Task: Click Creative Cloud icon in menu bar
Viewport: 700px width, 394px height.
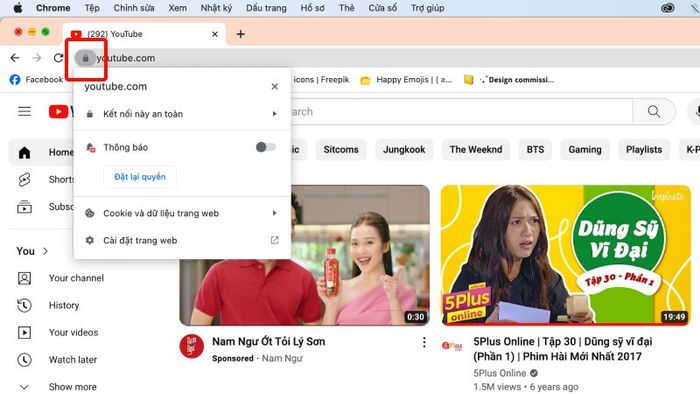Action: pyautogui.click(x=668, y=8)
